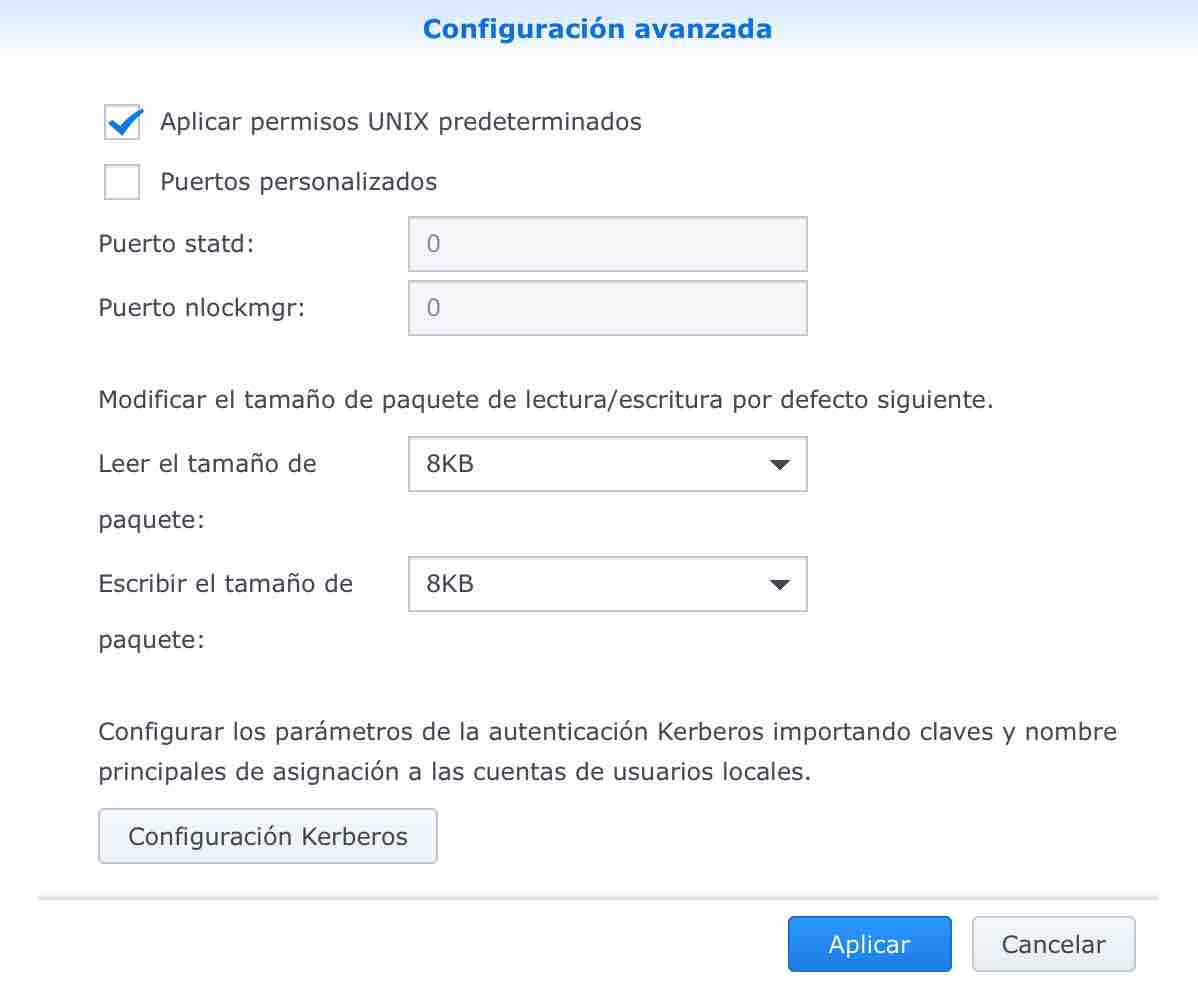
Task: Click the "Puerto nlockmgr:" label
Action: (201, 308)
